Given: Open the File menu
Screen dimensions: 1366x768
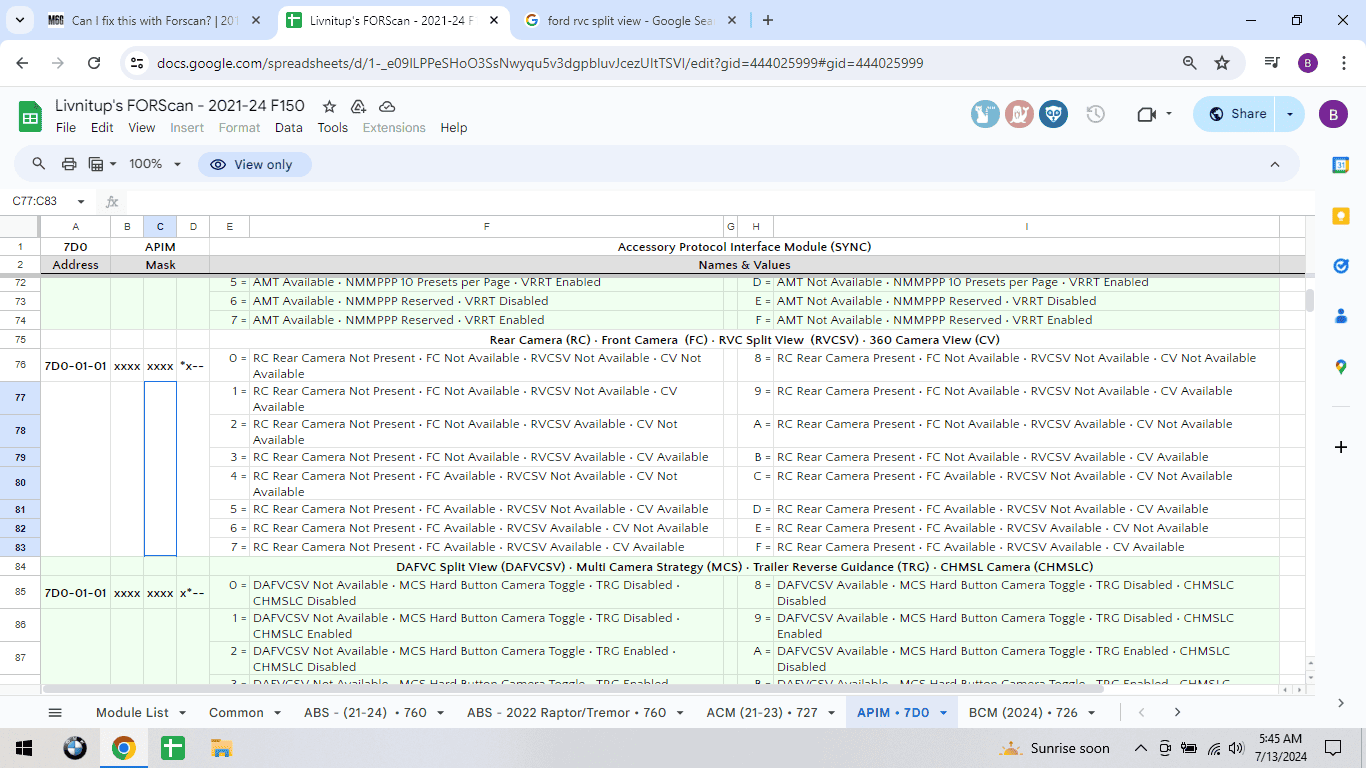Looking at the screenshot, I should [x=66, y=128].
